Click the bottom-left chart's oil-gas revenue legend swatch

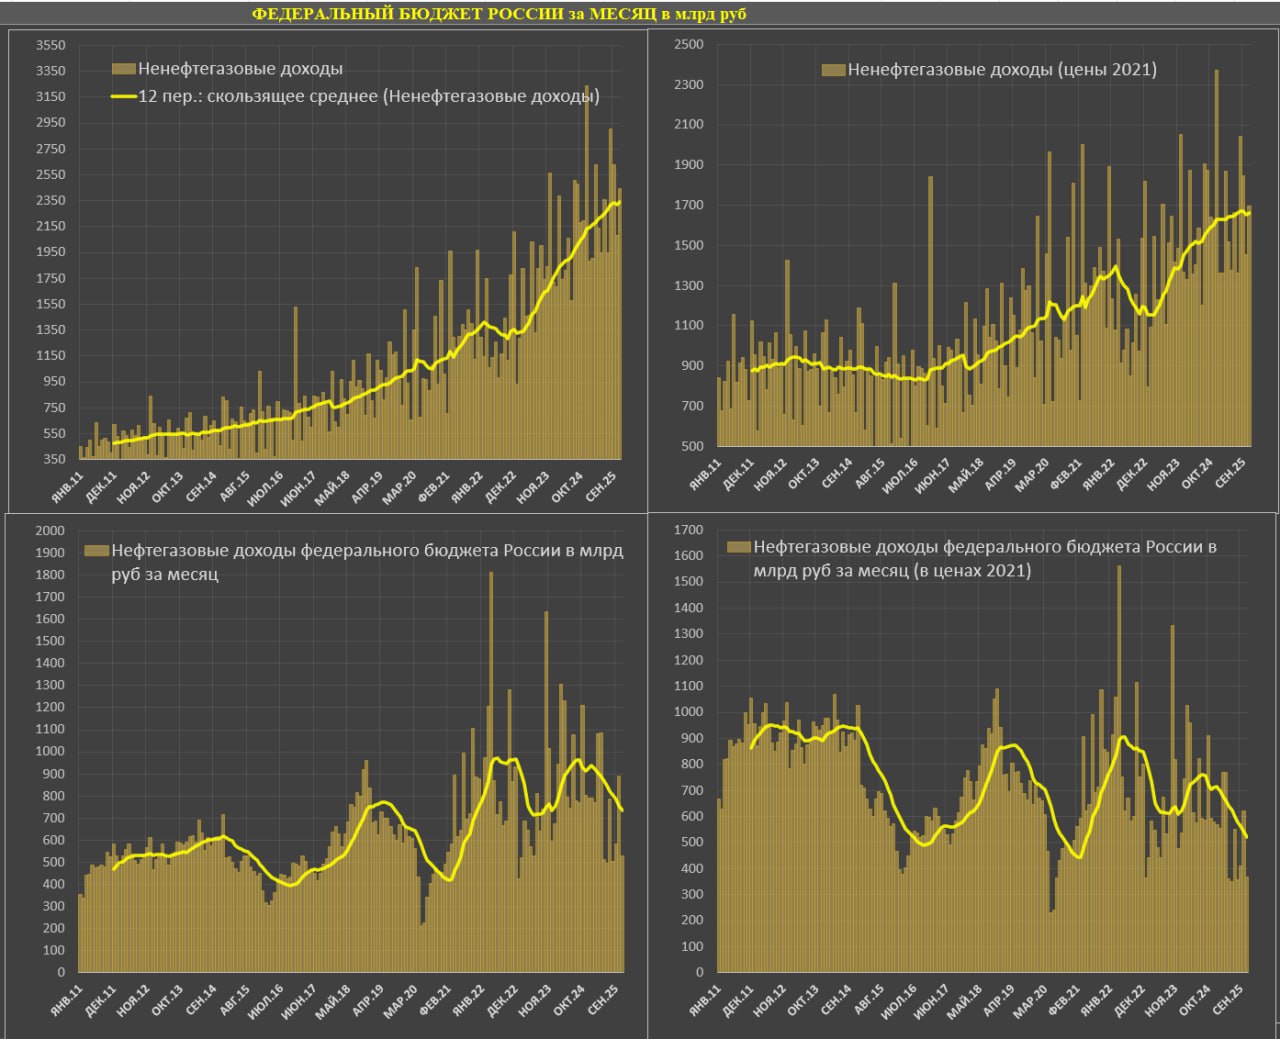point(96,551)
